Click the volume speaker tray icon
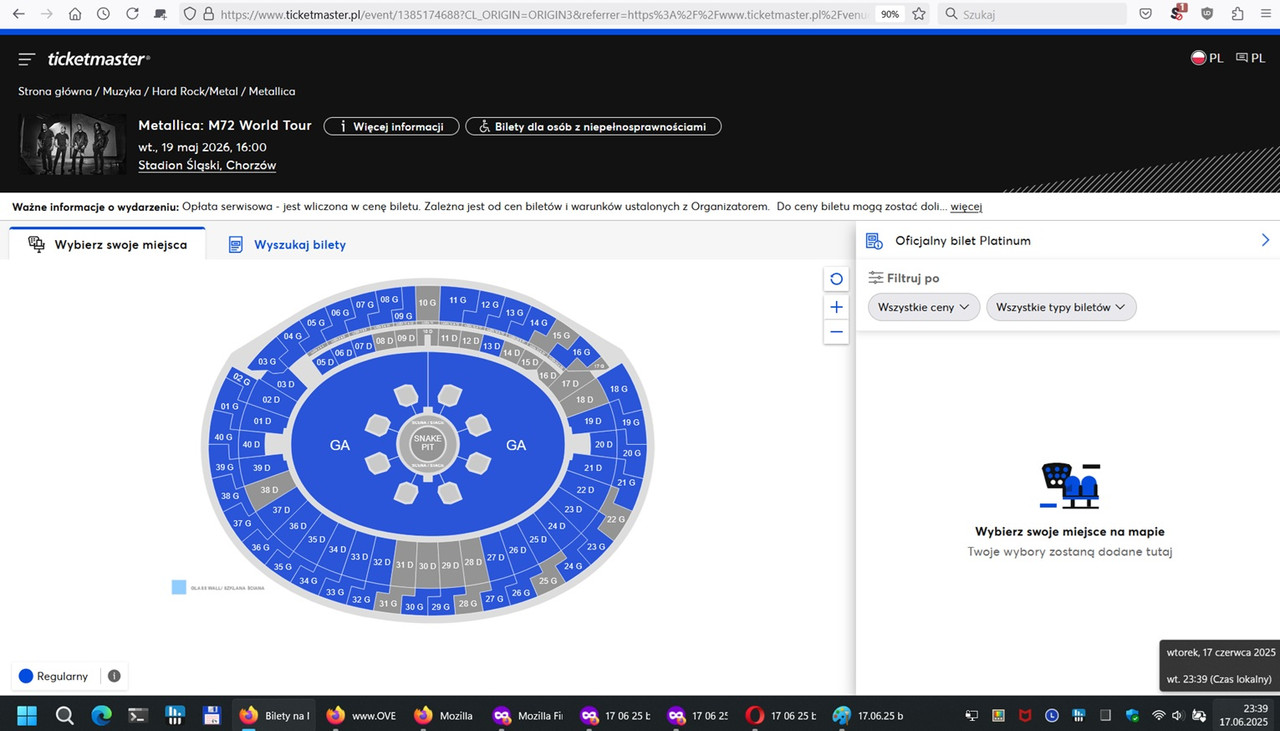Viewport: 1280px width, 731px height. [x=1178, y=716]
